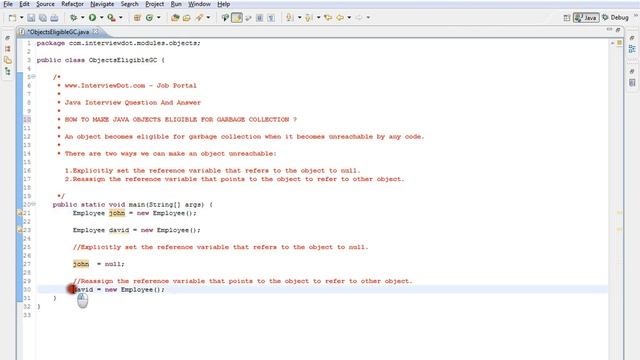The width and height of the screenshot is (640, 360).
Task: Open the Open Perspective icon
Action: 567,18
